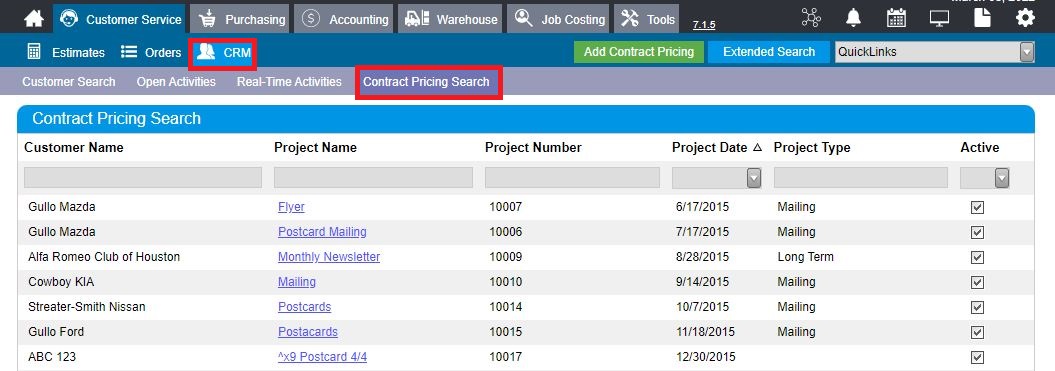Image resolution: width=1055 pixels, height=371 pixels.
Task: Open the document page icon
Action: tap(982, 18)
